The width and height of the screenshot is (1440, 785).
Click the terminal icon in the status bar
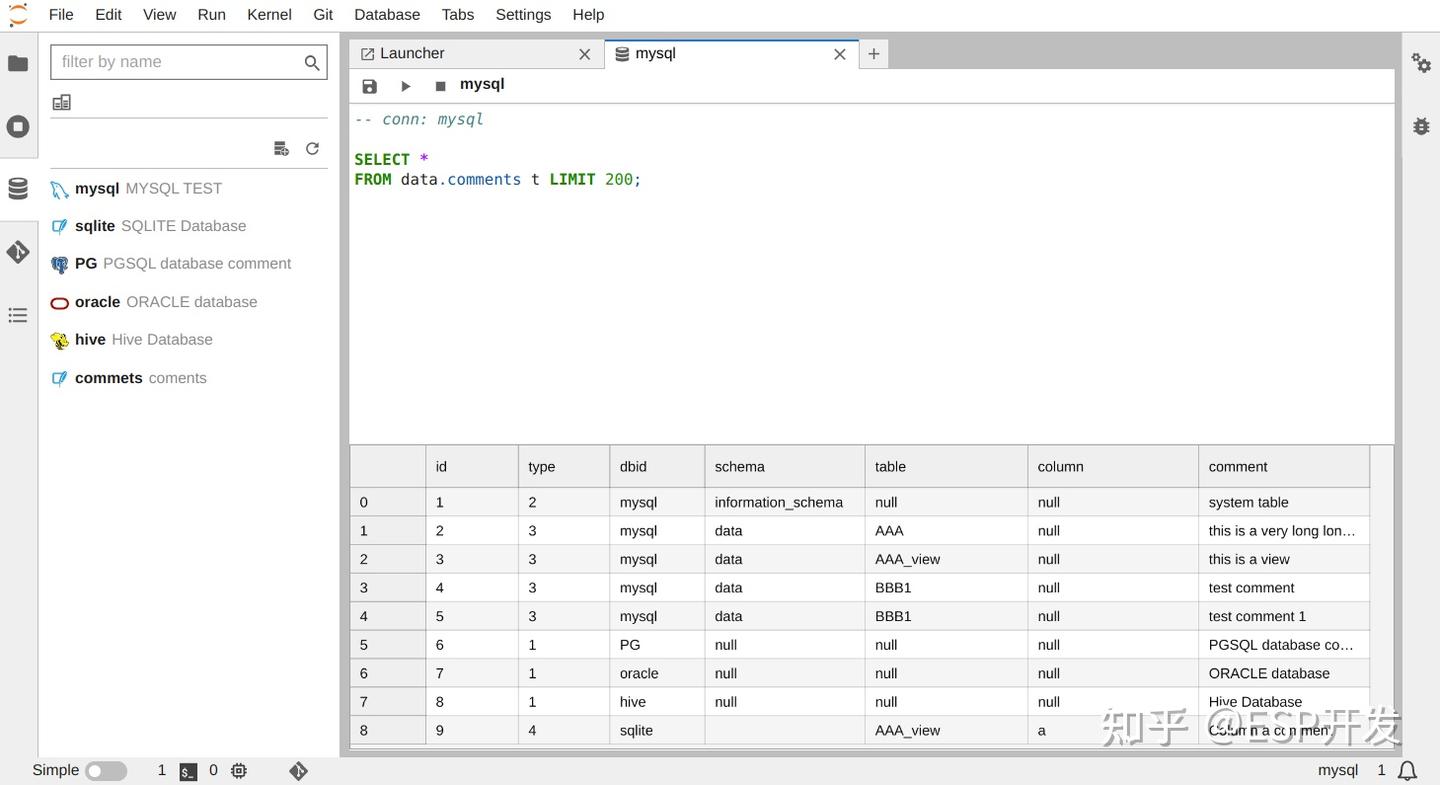pos(187,771)
